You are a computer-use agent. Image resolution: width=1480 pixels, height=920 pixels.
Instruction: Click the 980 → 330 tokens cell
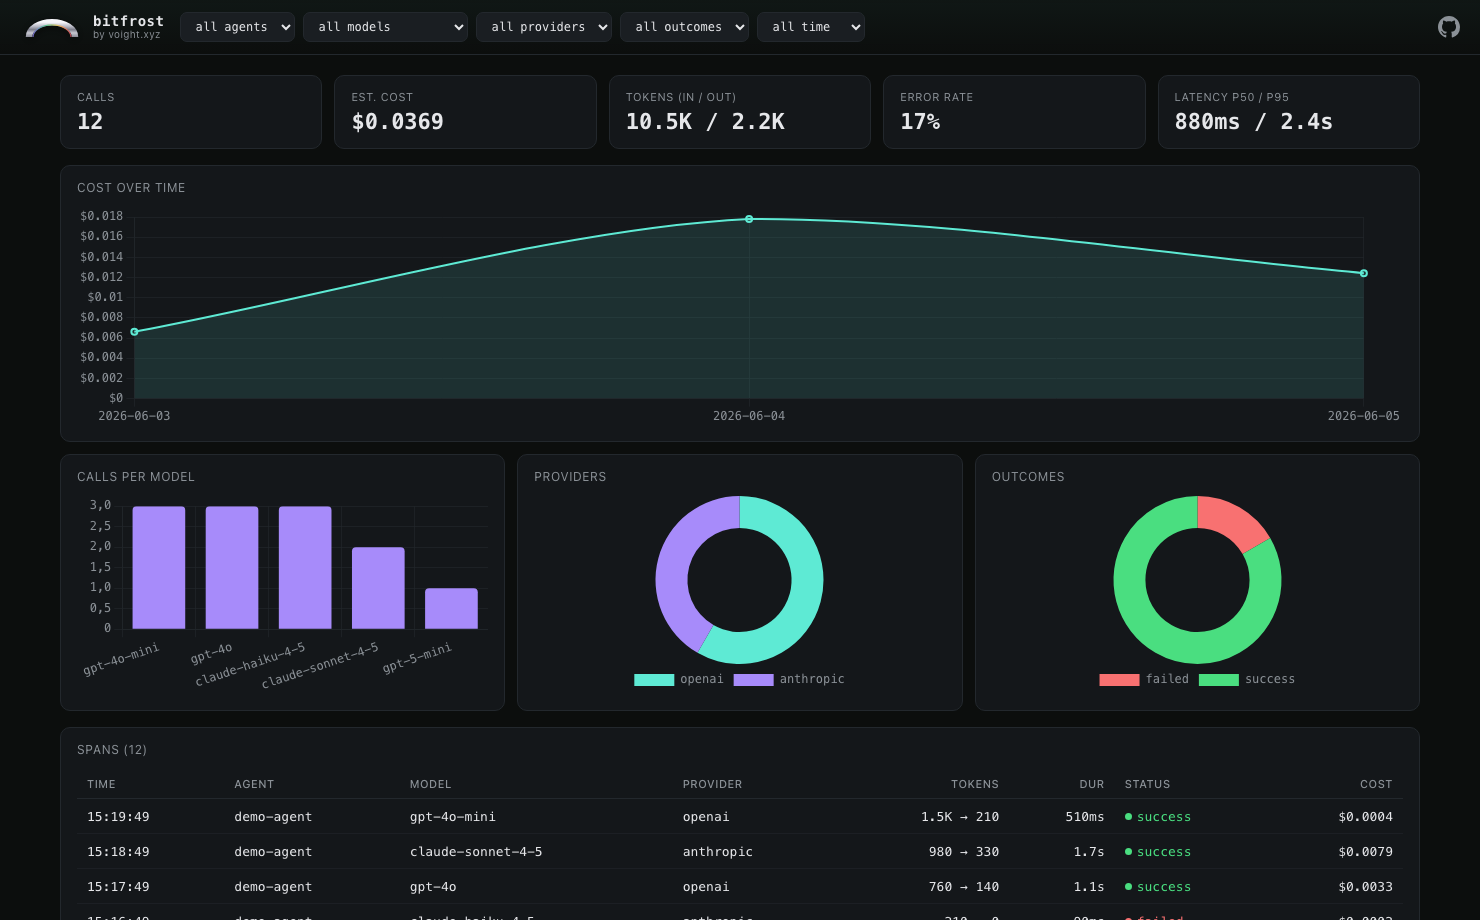click(964, 852)
